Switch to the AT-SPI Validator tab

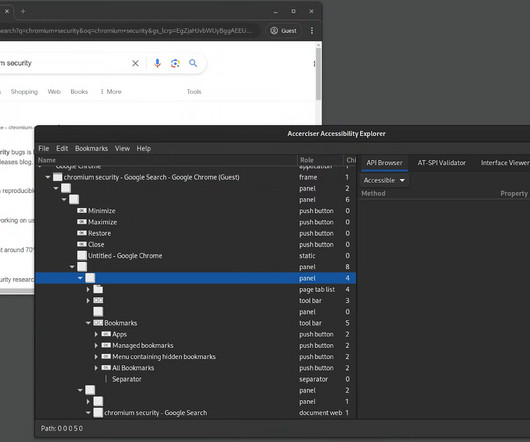point(441,163)
